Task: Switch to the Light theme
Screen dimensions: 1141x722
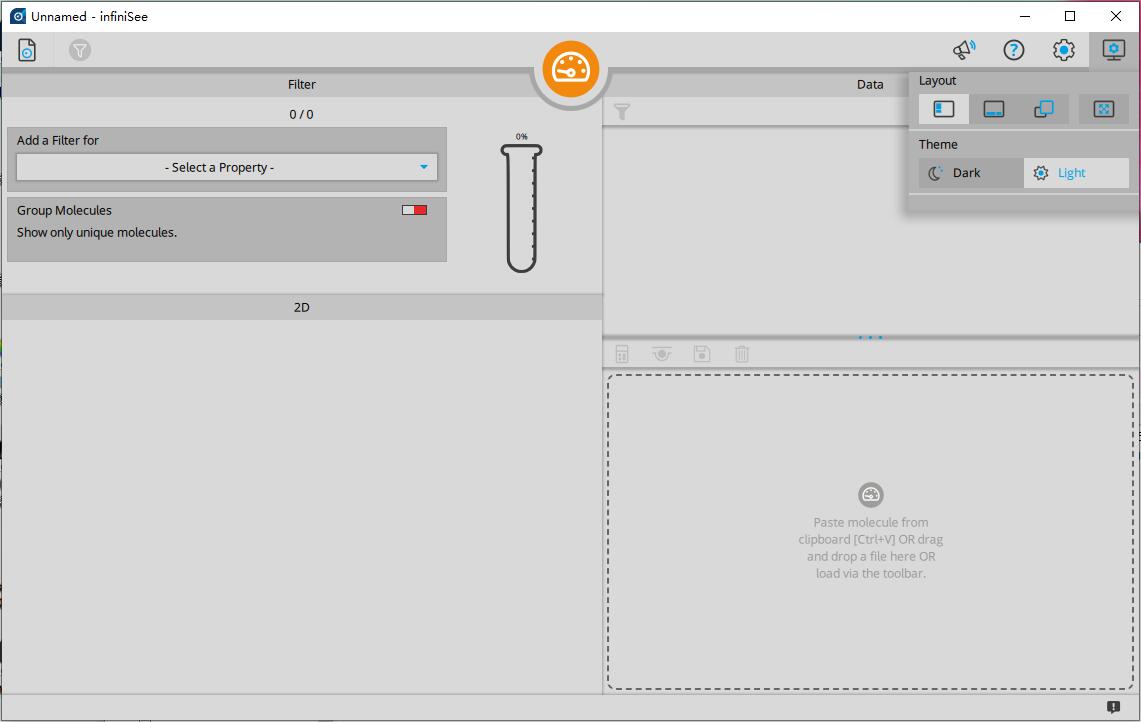Action: (1076, 173)
